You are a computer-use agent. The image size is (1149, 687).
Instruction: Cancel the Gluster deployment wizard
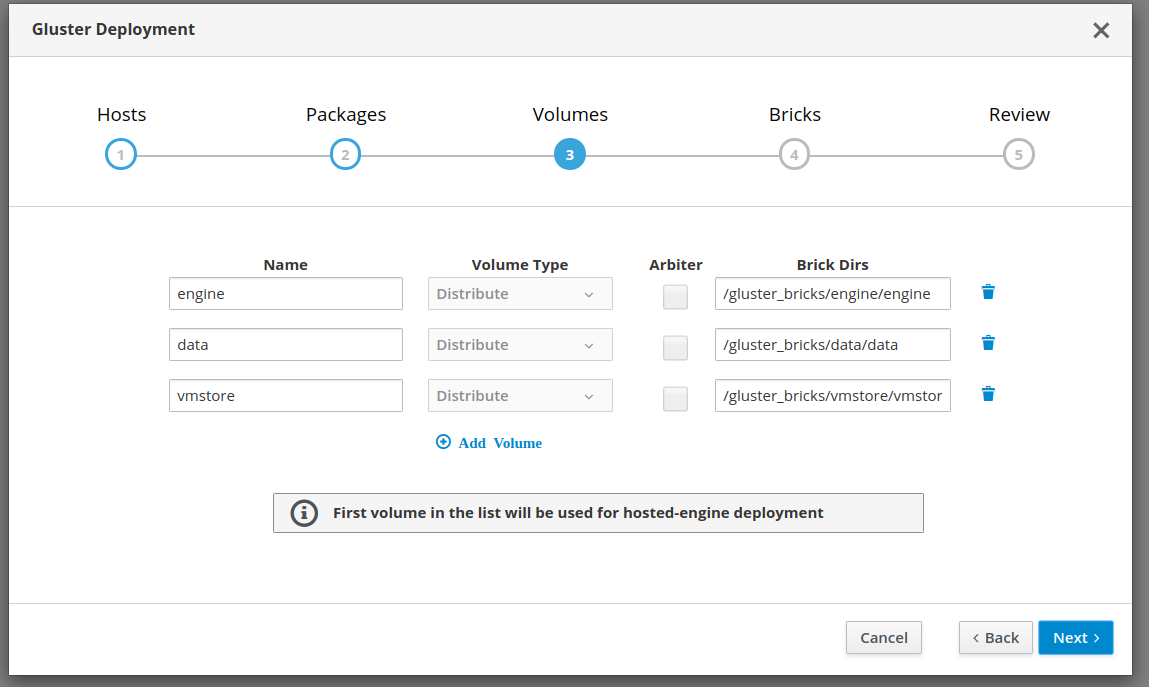point(883,638)
